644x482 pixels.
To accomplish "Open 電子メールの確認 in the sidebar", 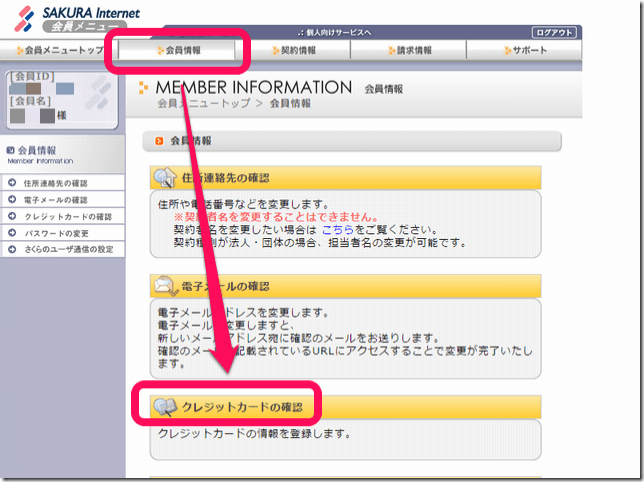I will [52, 199].
